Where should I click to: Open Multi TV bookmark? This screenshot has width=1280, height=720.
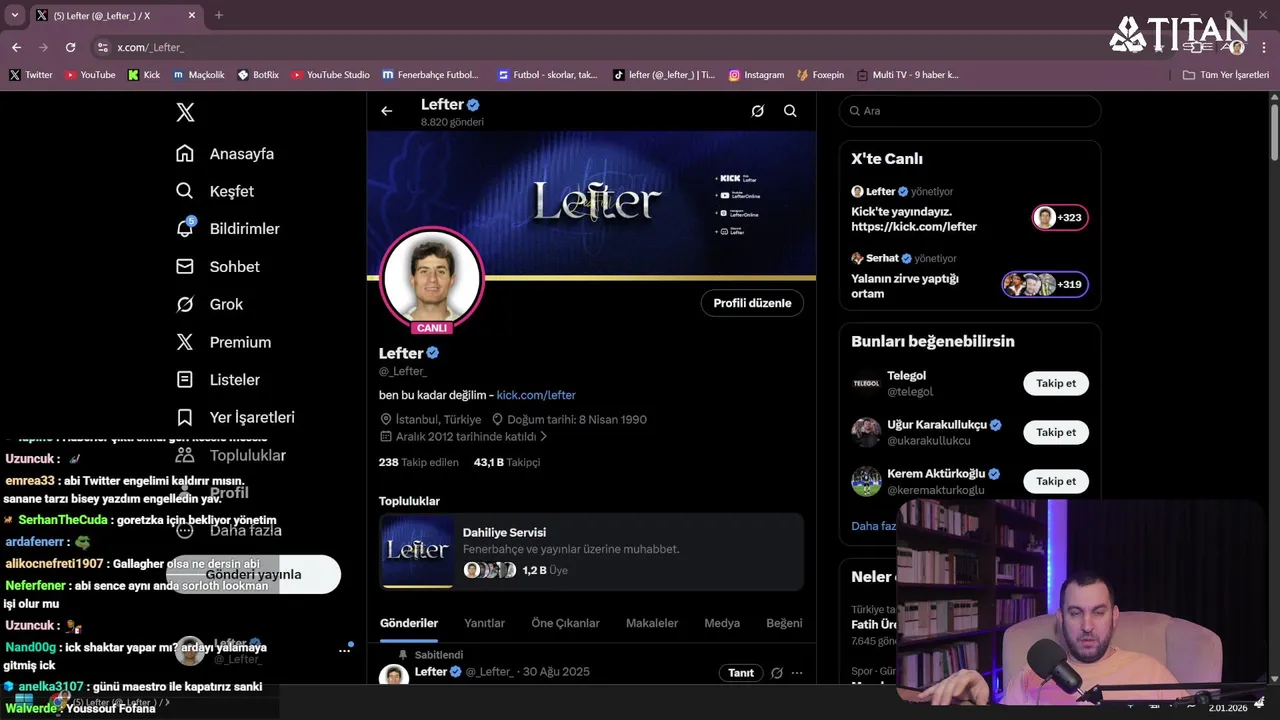coord(908,75)
